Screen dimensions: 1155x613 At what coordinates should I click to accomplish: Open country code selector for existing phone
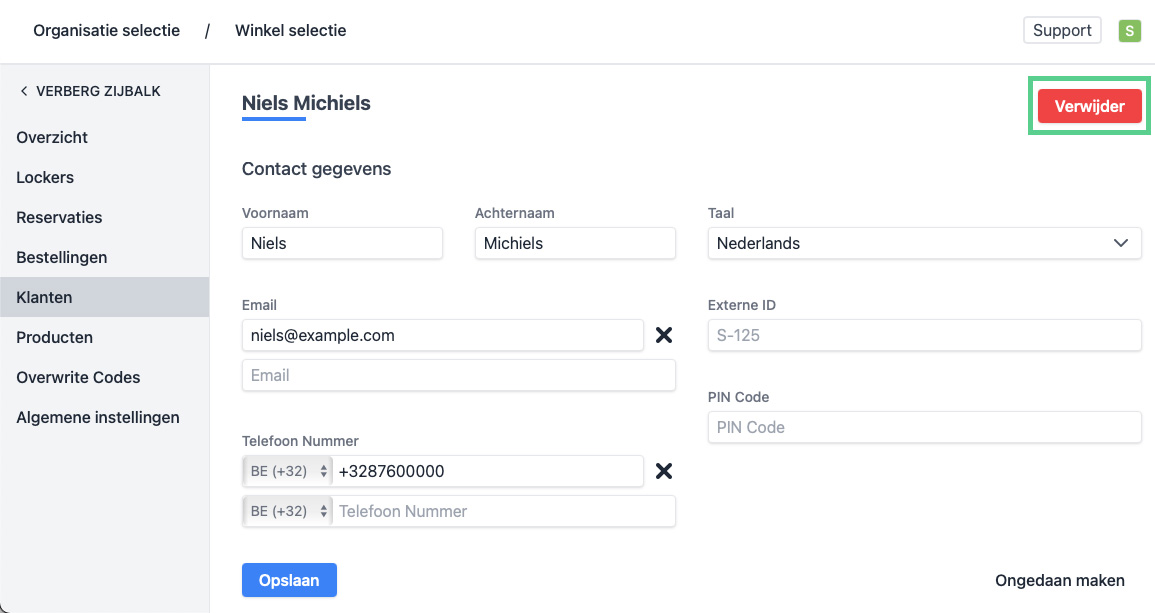click(289, 471)
